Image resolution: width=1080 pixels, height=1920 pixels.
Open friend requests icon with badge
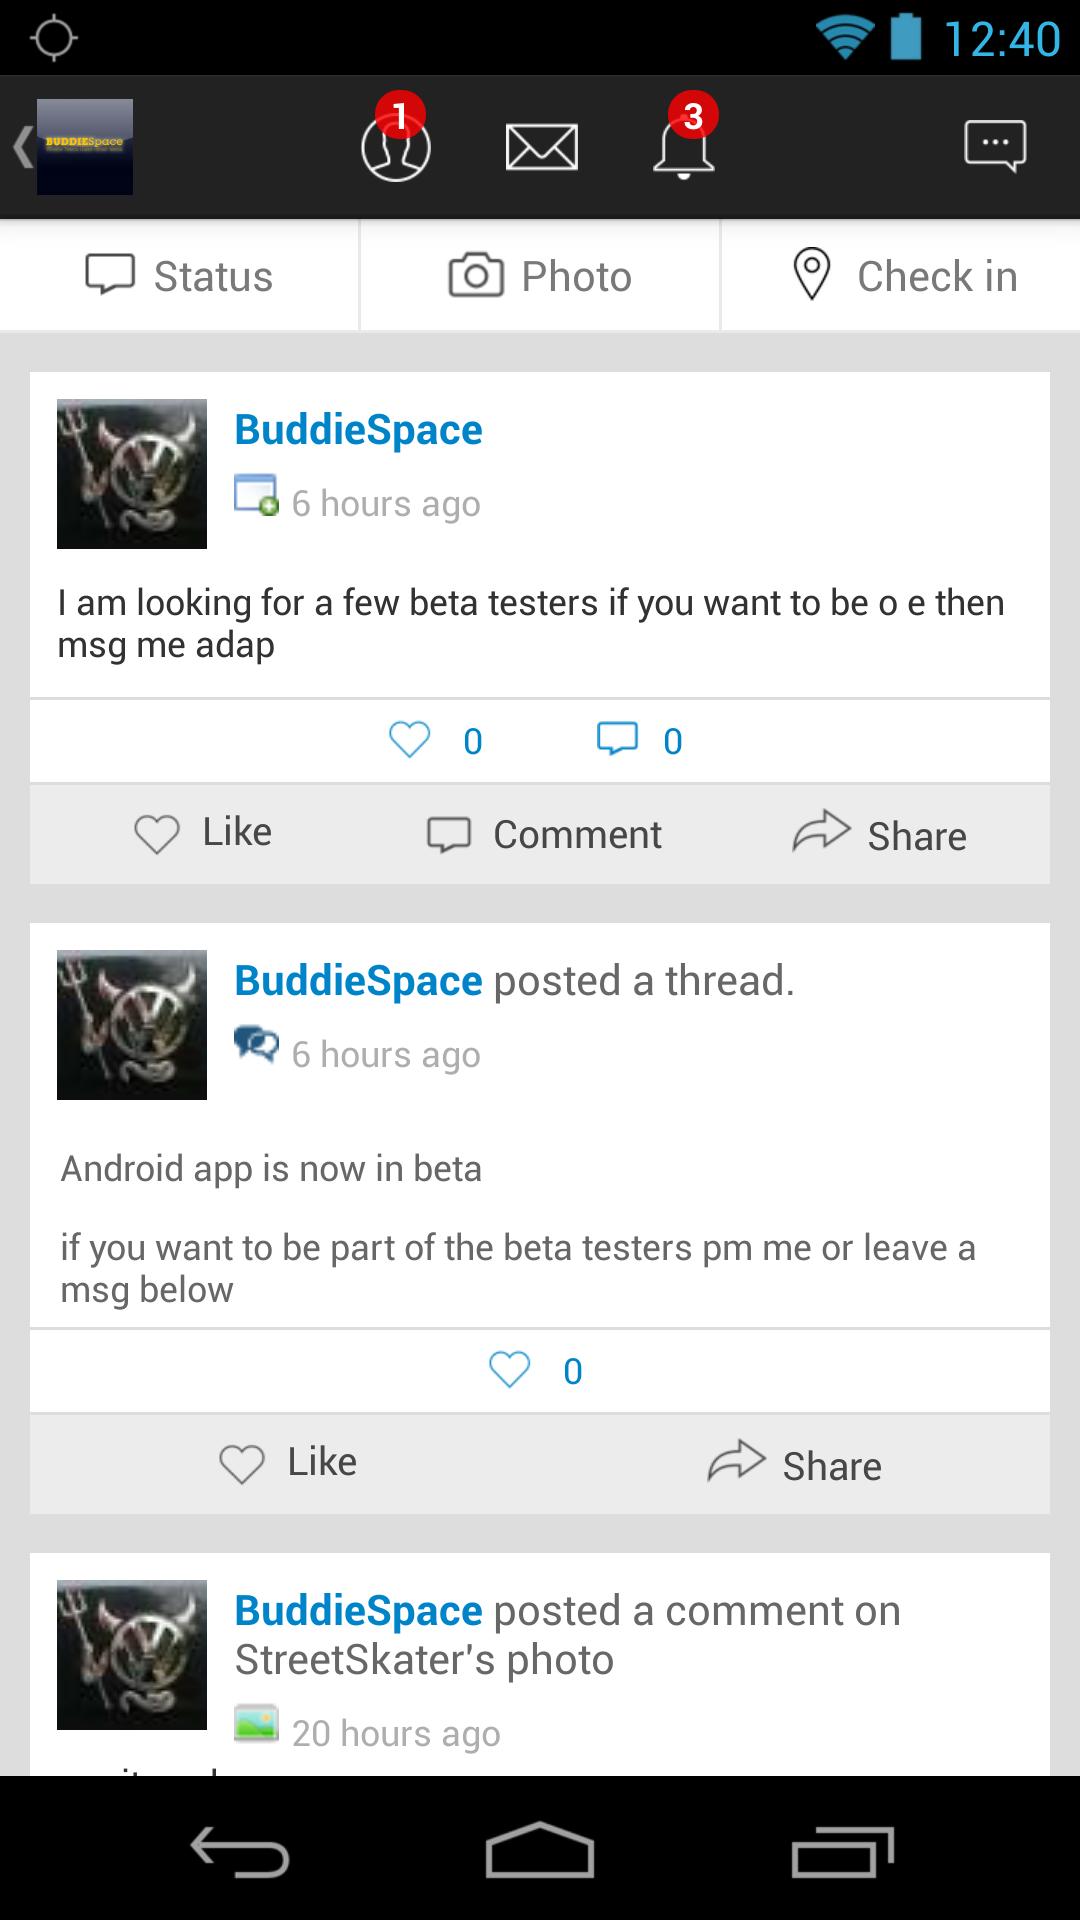tap(396, 147)
